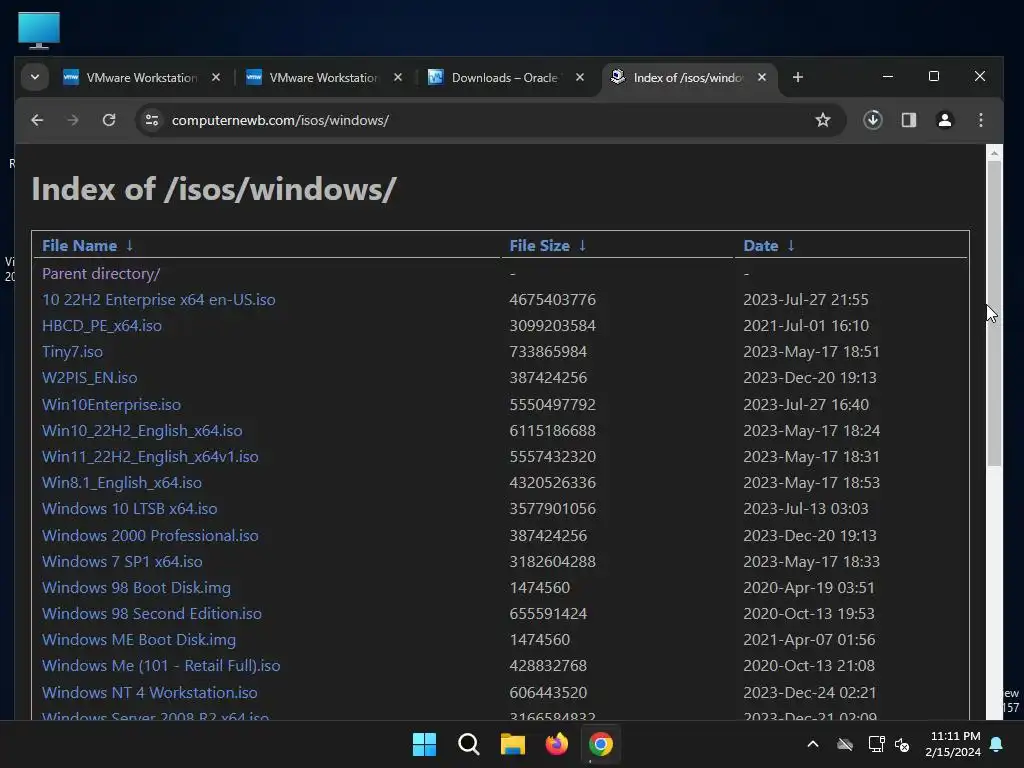Image resolution: width=1024 pixels, height=768 pixels.
Task: Close the second VMware Workstation tab
Action: click(x=398, y=77)
